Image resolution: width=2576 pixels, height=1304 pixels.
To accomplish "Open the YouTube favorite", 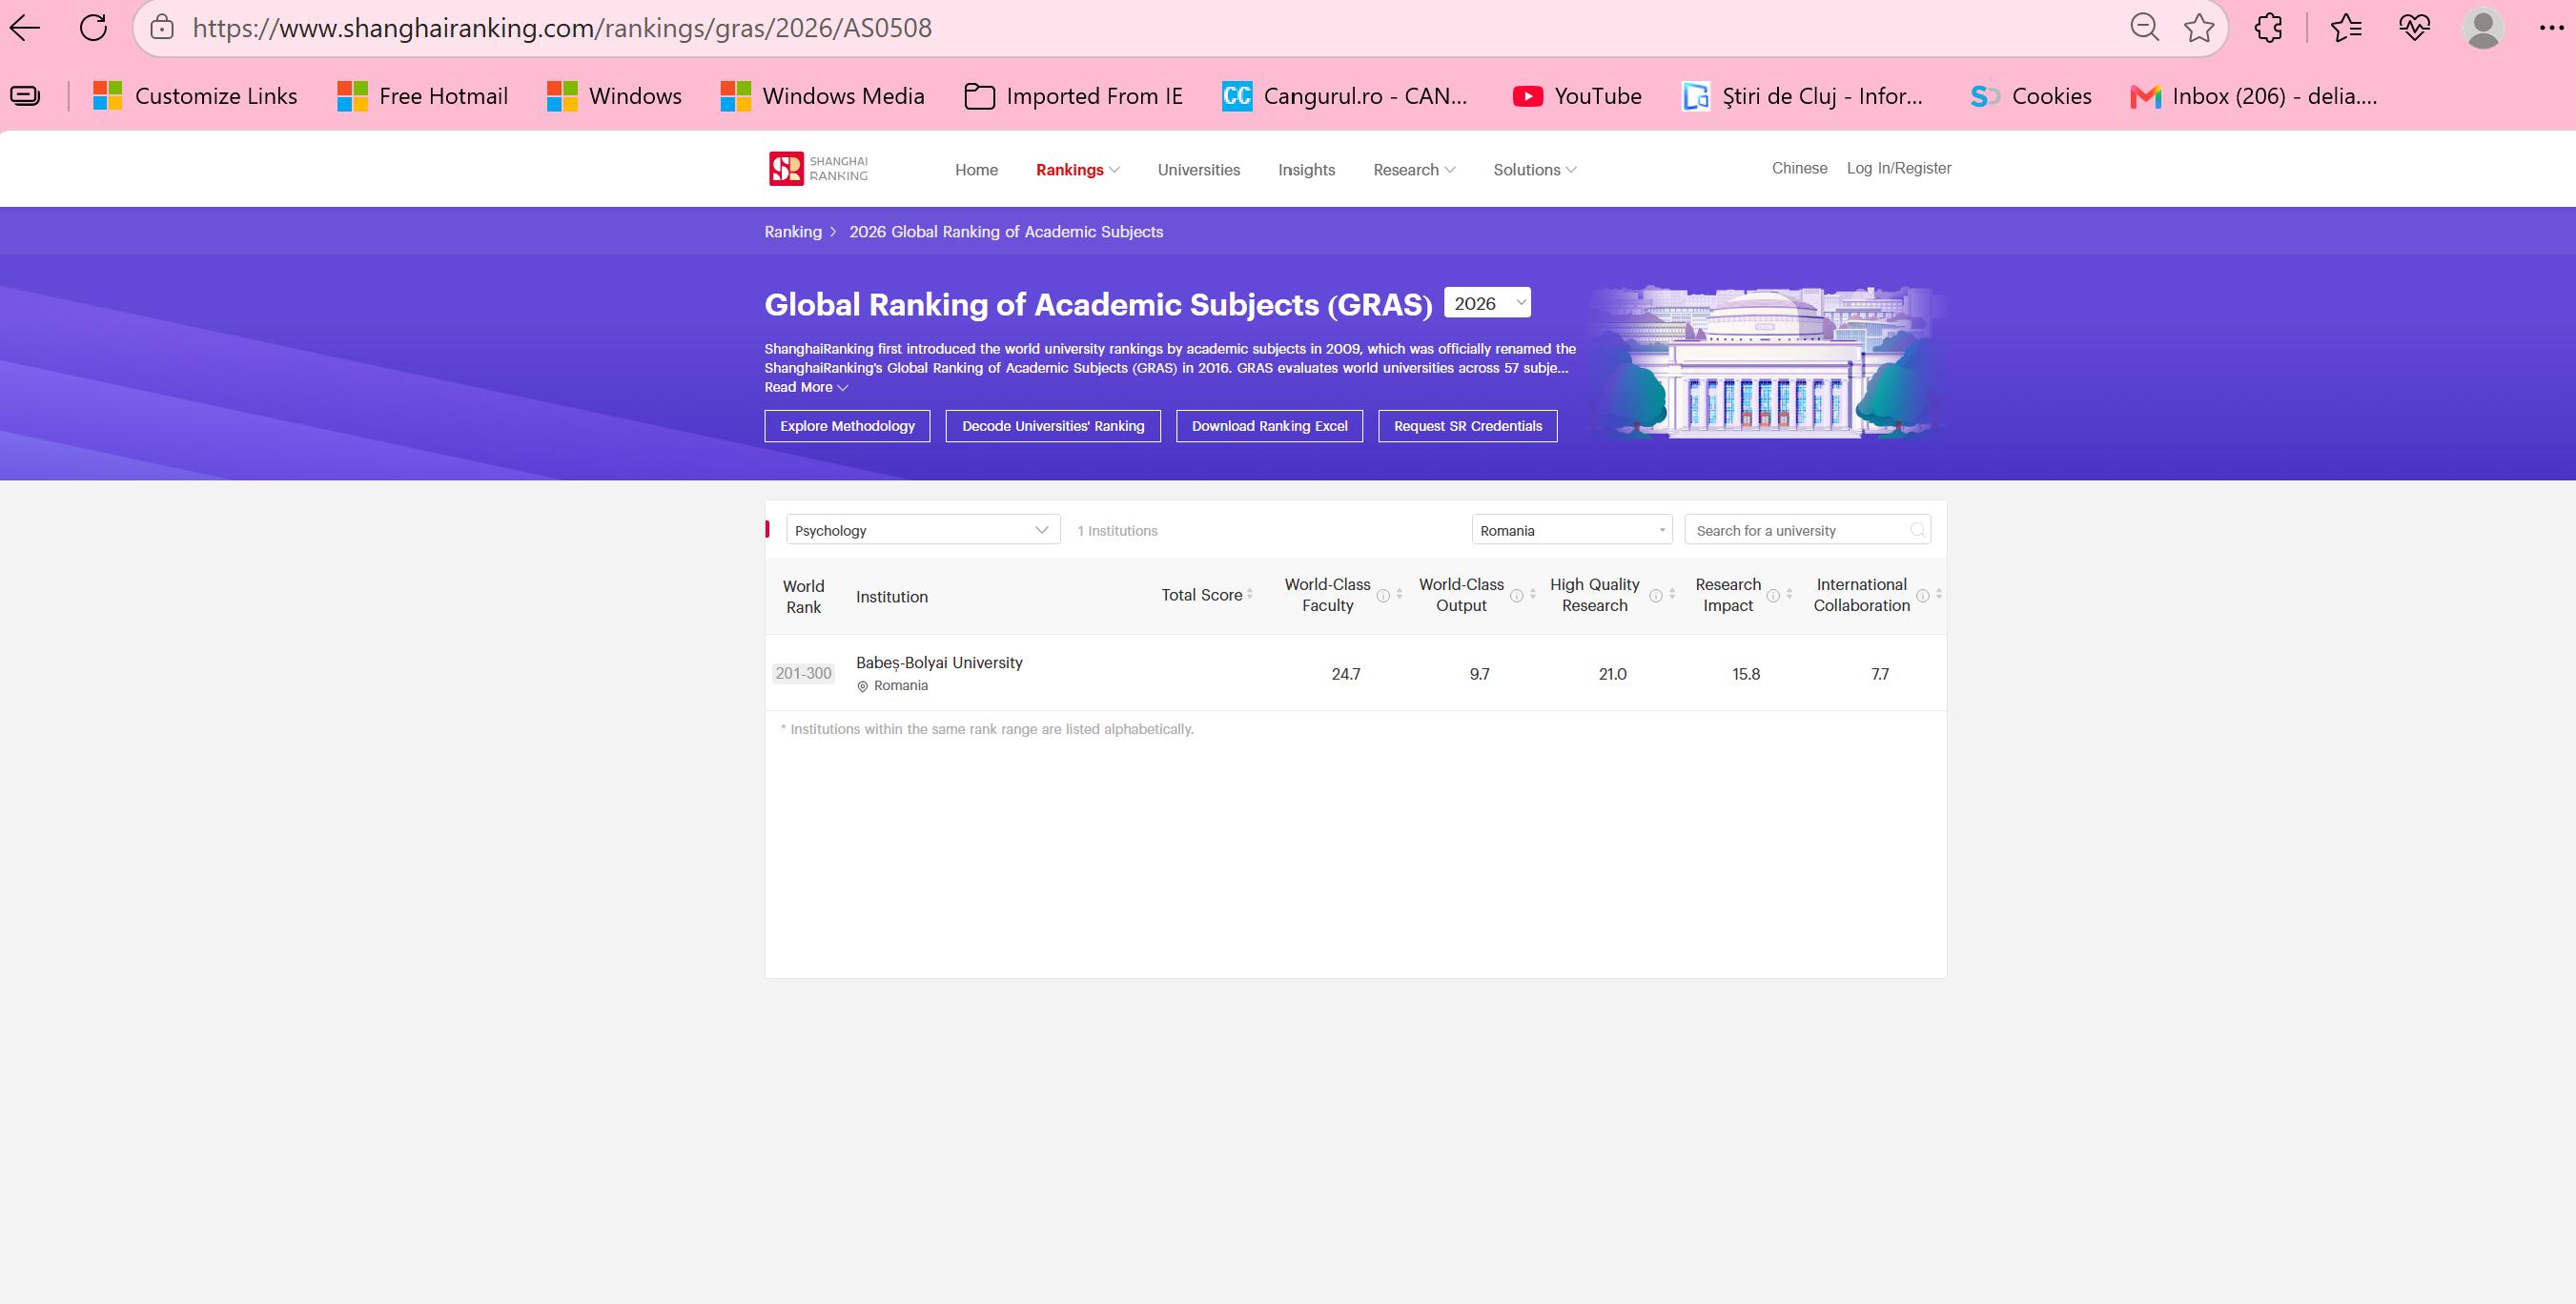I will (1577, 96).
